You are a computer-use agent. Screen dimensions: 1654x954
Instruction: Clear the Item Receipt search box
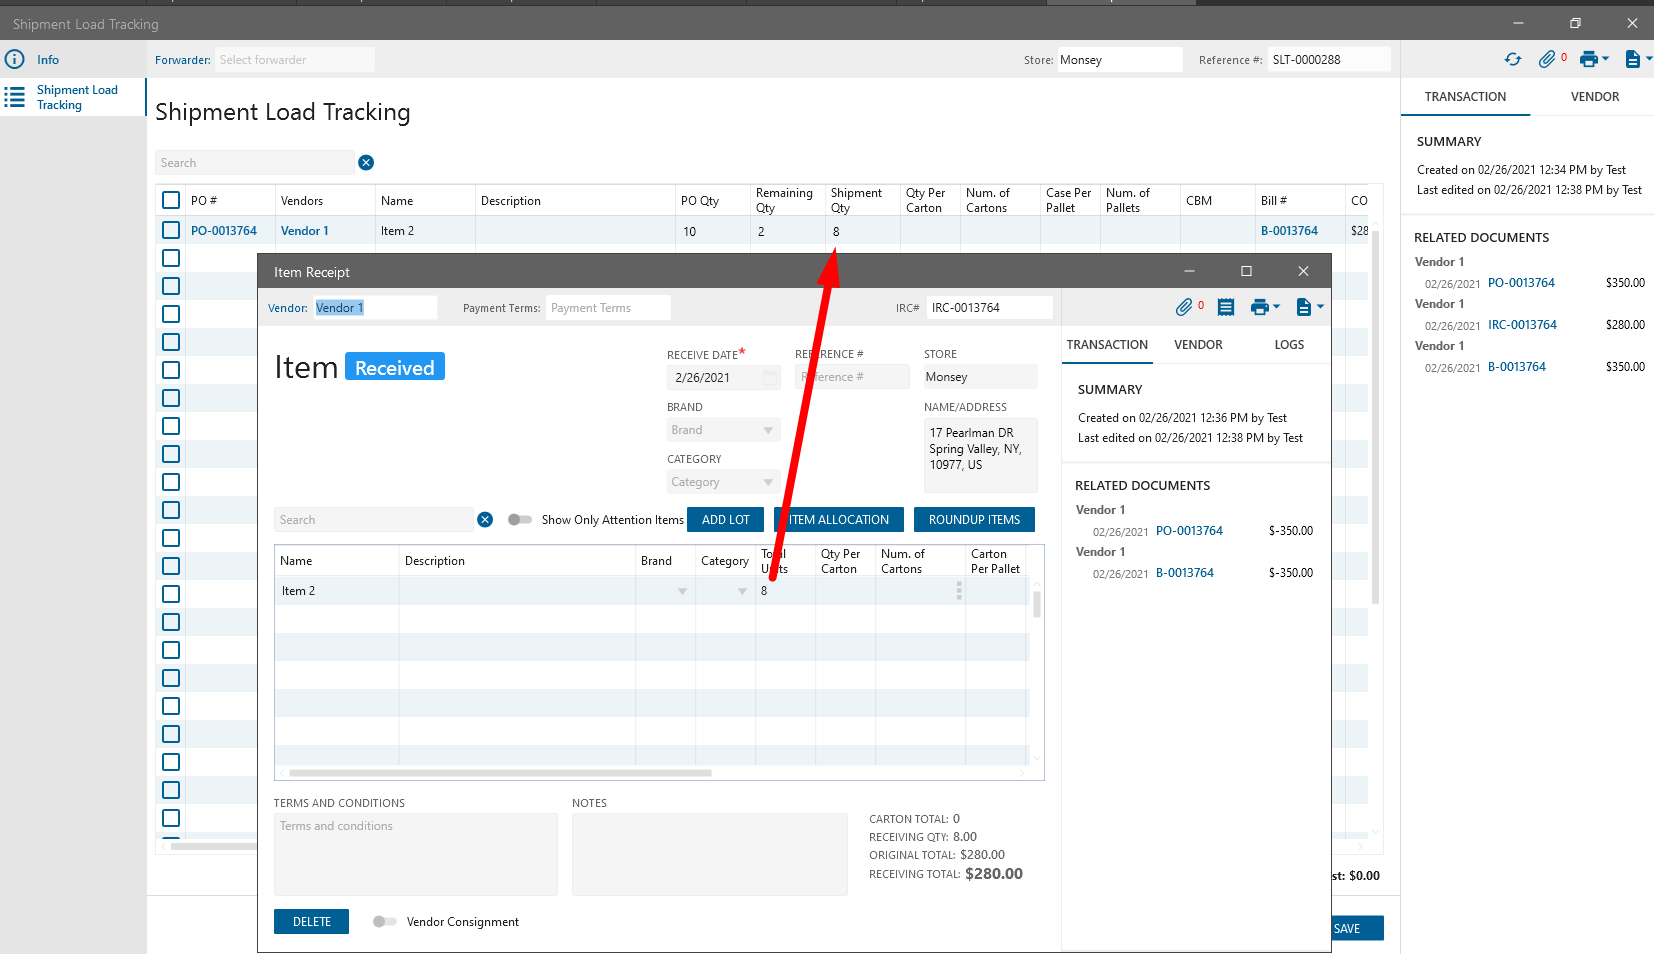[485, 520]
